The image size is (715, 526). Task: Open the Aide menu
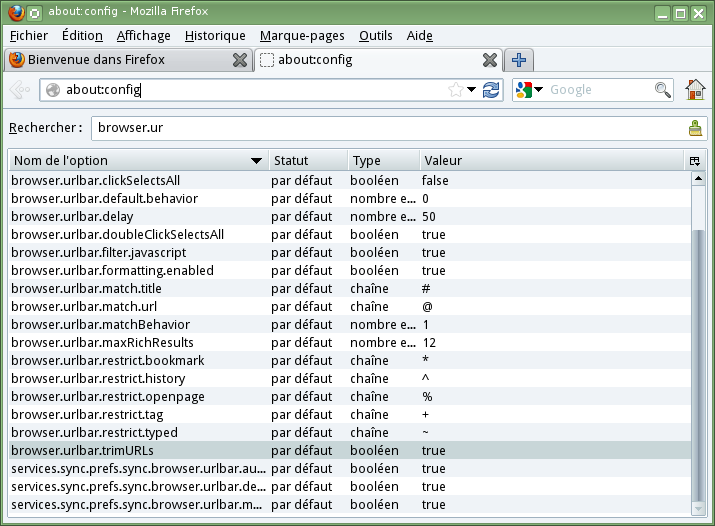tap(420, 36)
